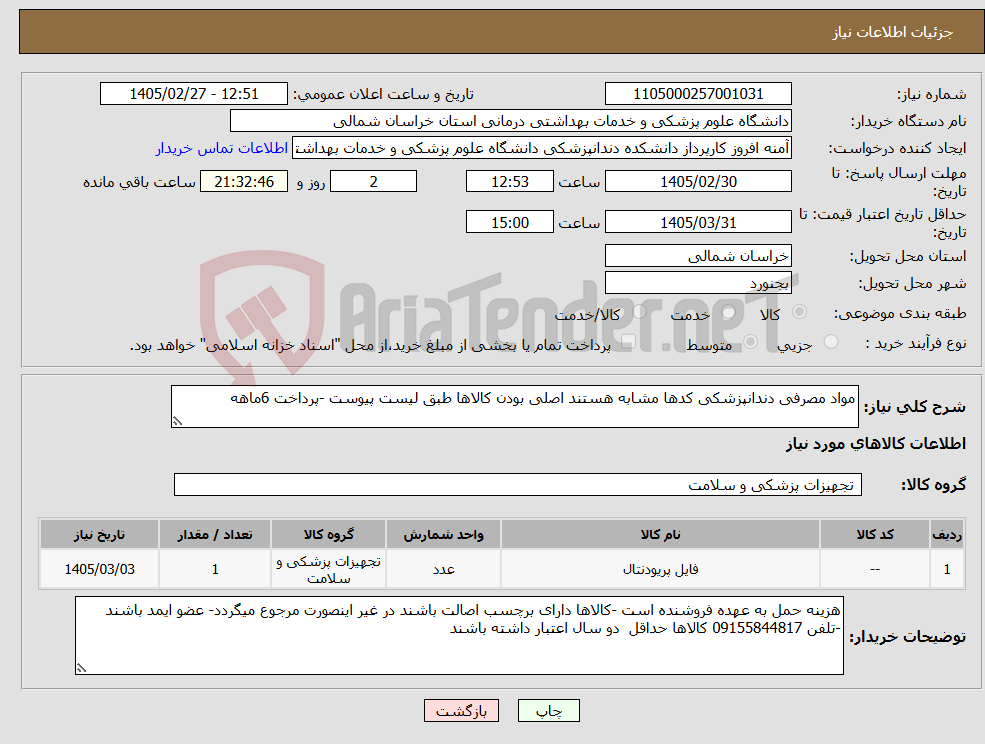
Task: Click the validity time field 15:00
Action: click(509, 222)
